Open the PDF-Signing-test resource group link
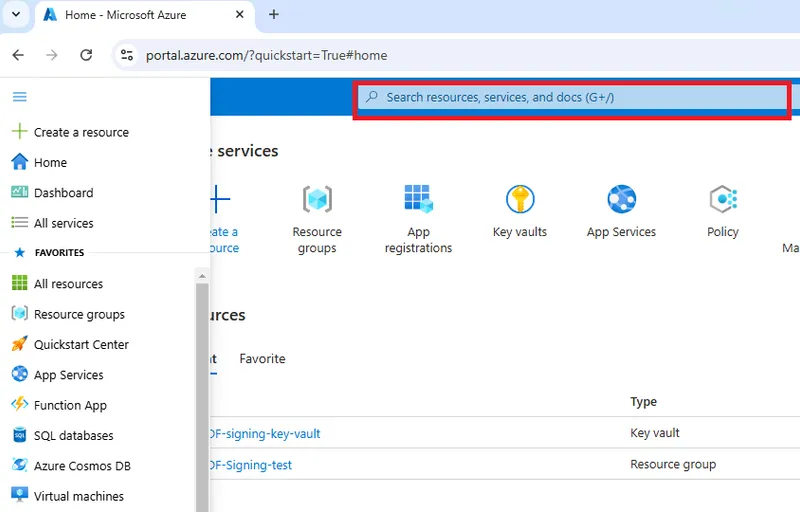800x512 pixels. pyautogui.click(x=251, y=465)
